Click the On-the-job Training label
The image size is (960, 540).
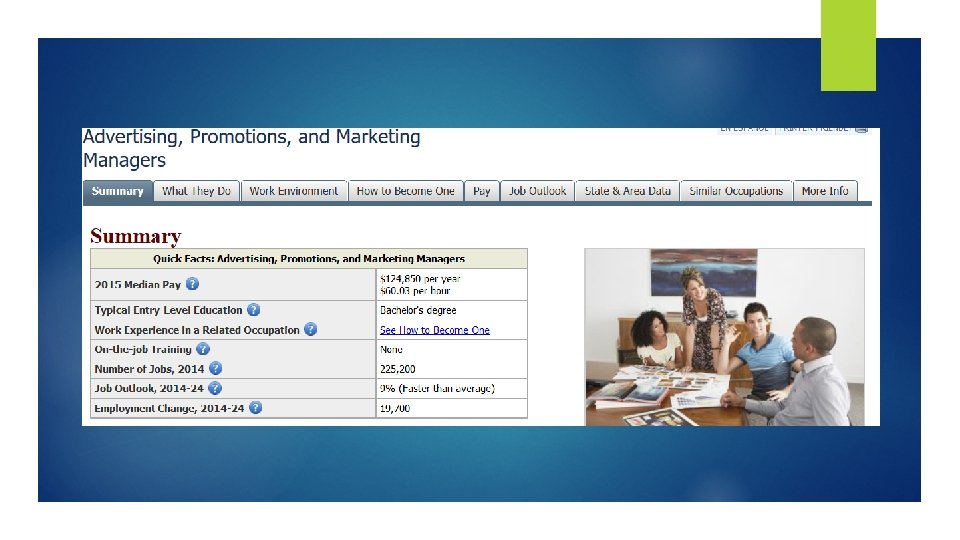(x=143, y=350)
